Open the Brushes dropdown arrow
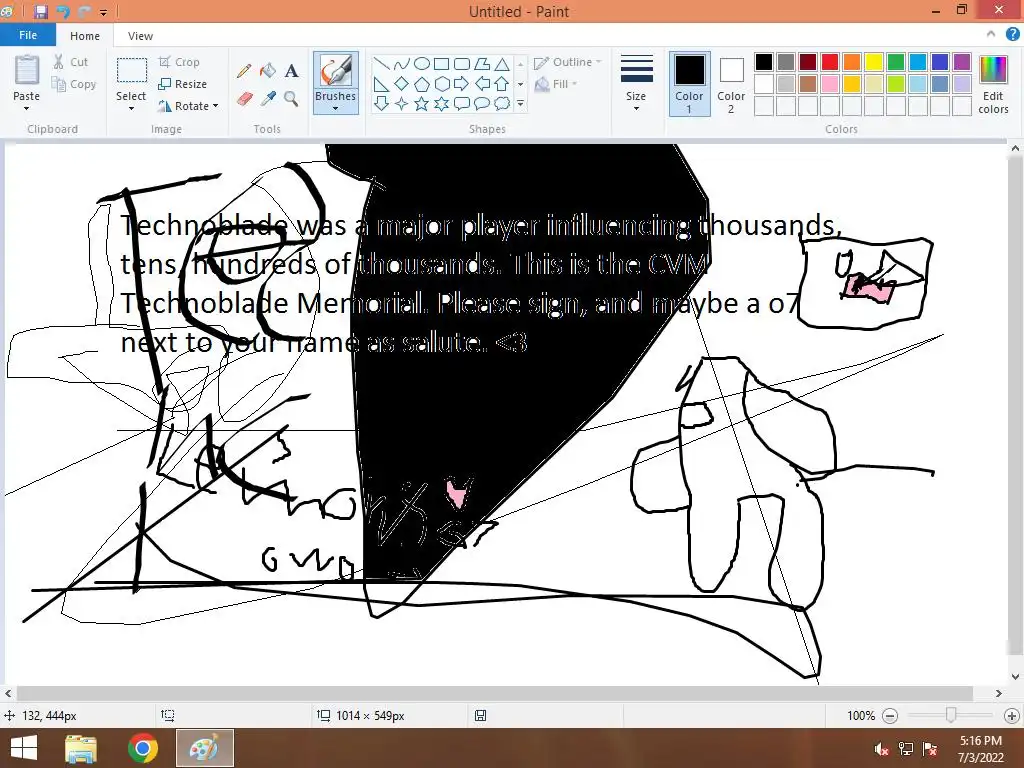 coord(336,108)
